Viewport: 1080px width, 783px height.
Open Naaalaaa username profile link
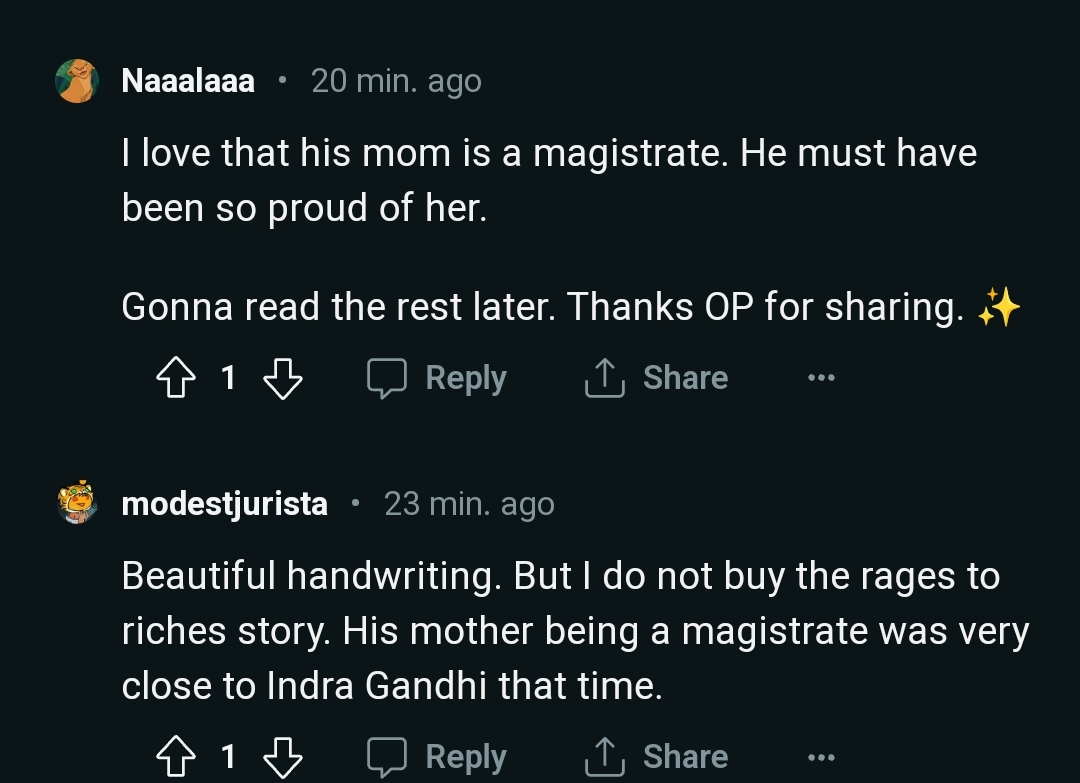pos(188,81)
